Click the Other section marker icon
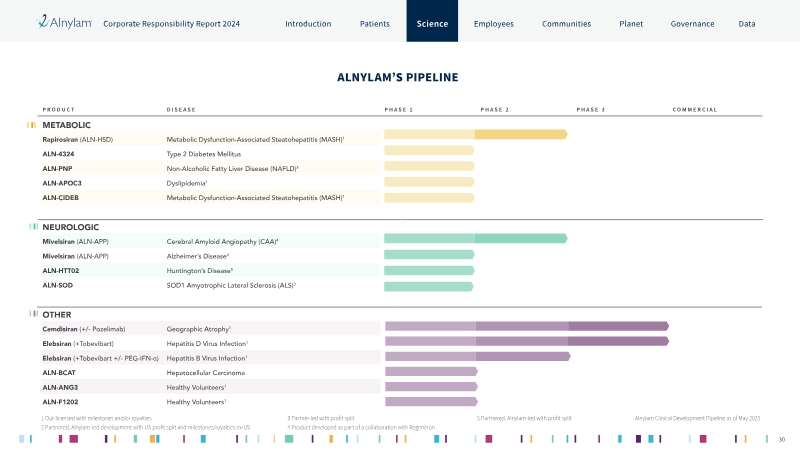Image resolution: width=800 pixels, height=450 pixels. [x=33, y=314]
